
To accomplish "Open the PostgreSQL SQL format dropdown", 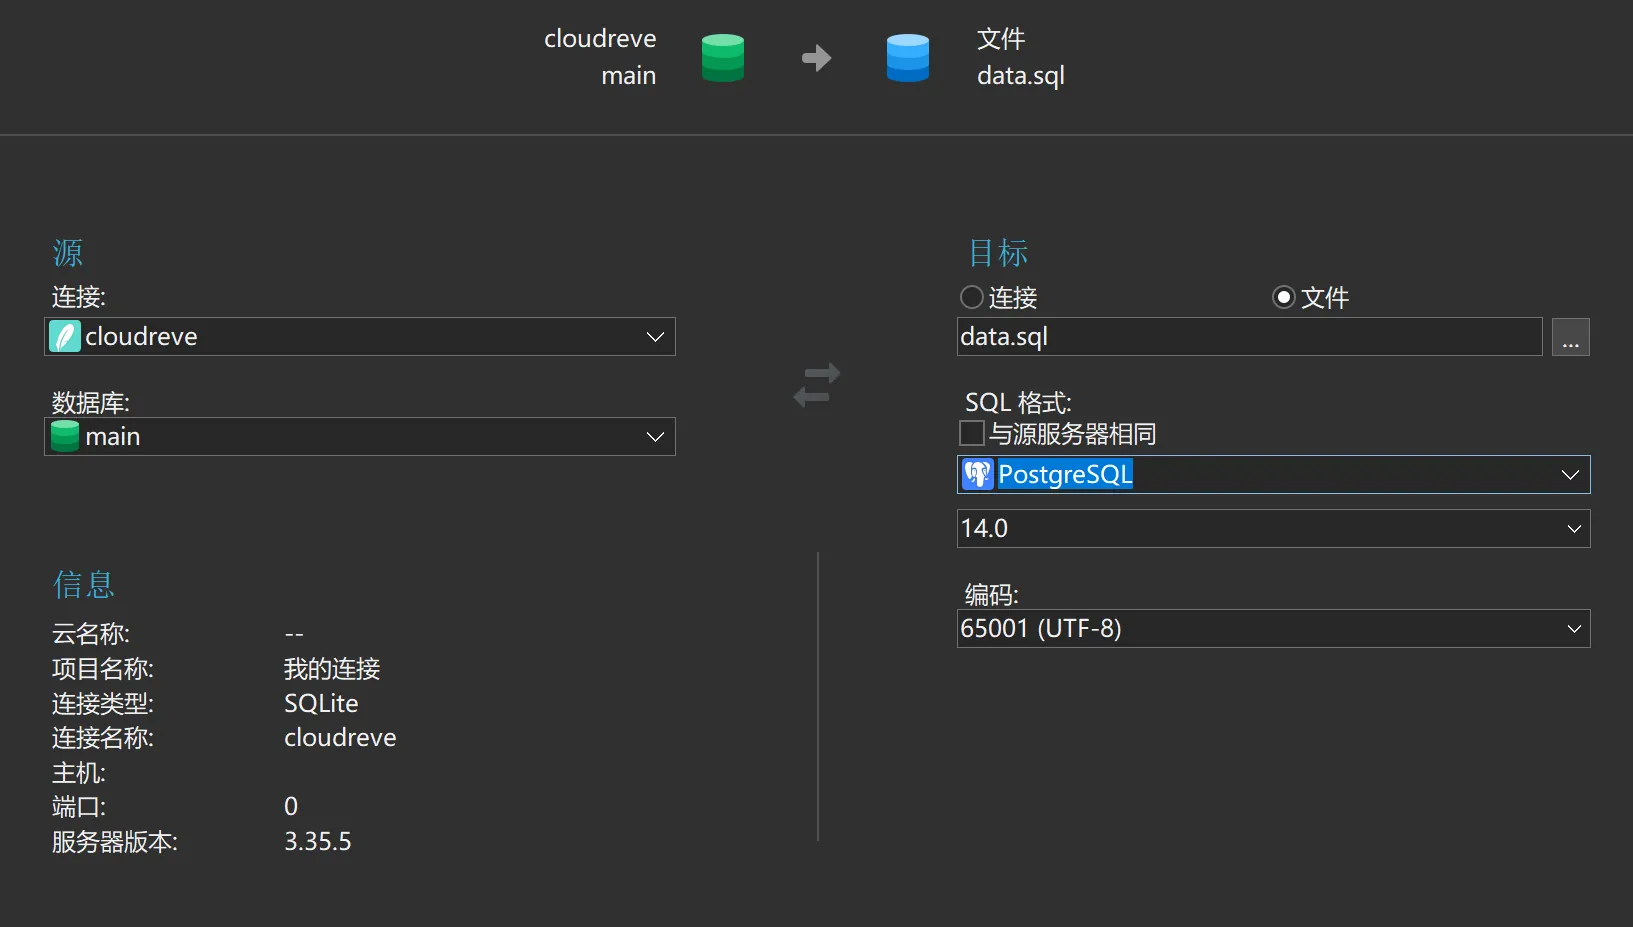I will tap(1273, 474).
